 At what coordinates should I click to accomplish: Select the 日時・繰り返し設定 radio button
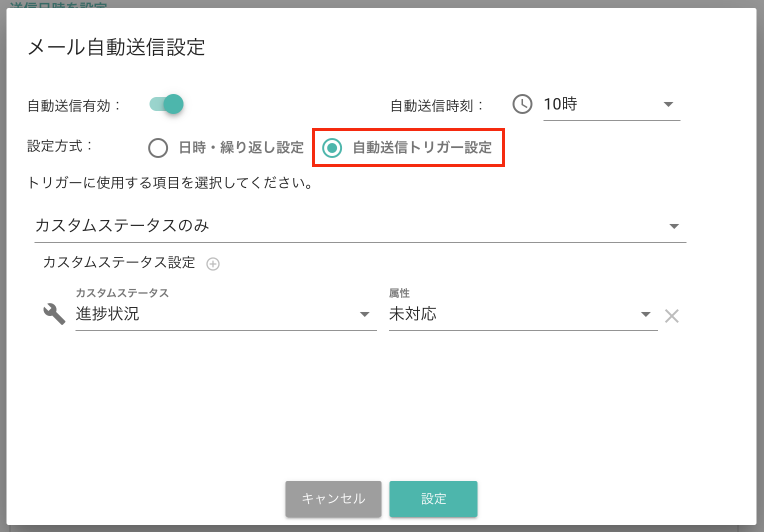tap(158, 148)
